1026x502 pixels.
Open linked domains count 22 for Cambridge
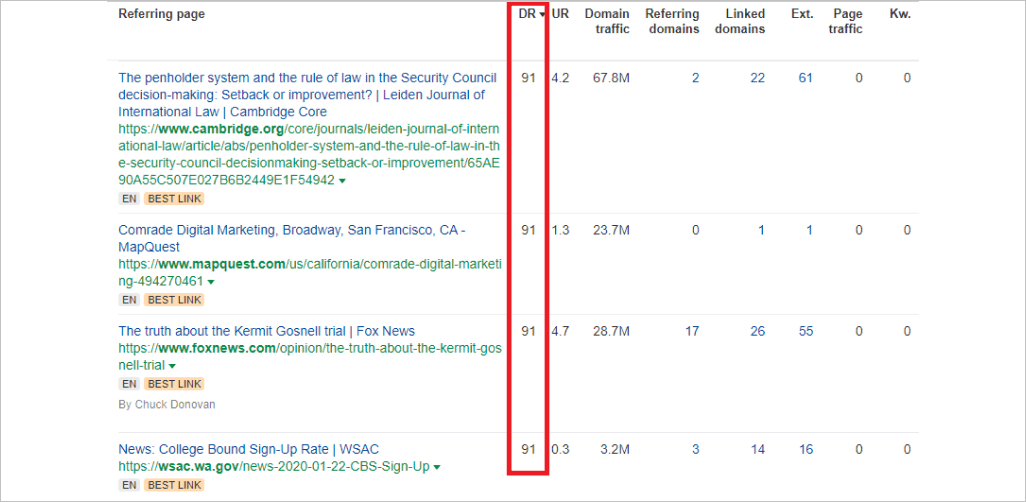tap(757, 79)
